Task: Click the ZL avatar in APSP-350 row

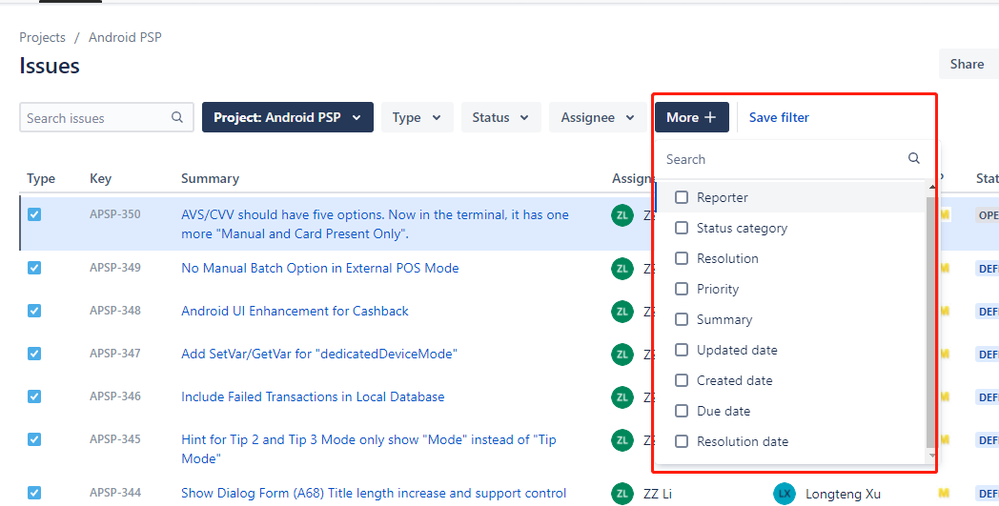Action: point(622,215)
